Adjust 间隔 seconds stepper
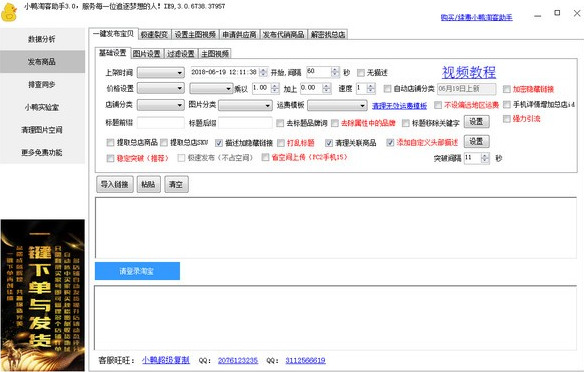Screen dimensions: 584x372 tap(335, 72)
